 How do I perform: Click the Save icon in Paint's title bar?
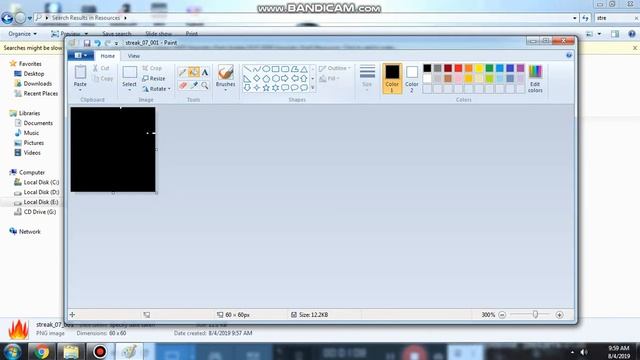click(x=87, y=43)
